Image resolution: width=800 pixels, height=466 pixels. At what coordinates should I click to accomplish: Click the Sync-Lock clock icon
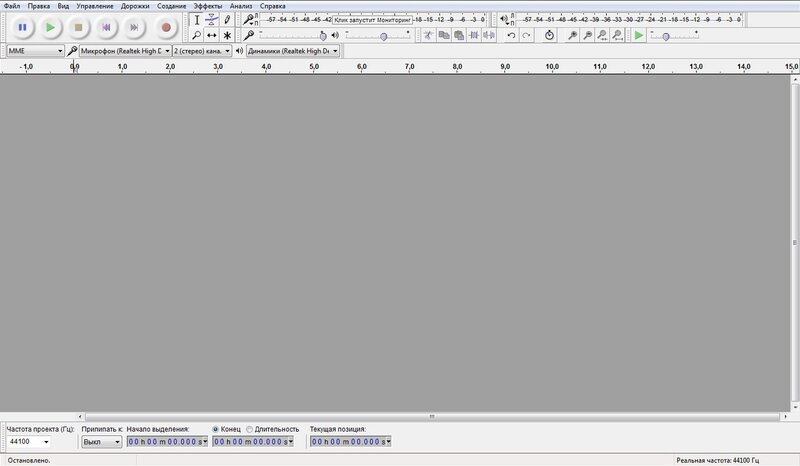549,35
